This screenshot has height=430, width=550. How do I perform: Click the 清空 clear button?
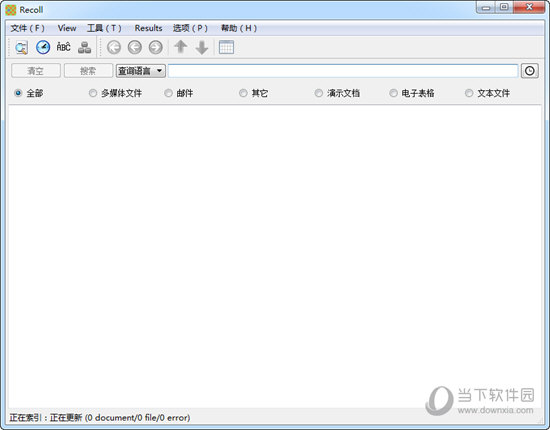pos(36,71)
